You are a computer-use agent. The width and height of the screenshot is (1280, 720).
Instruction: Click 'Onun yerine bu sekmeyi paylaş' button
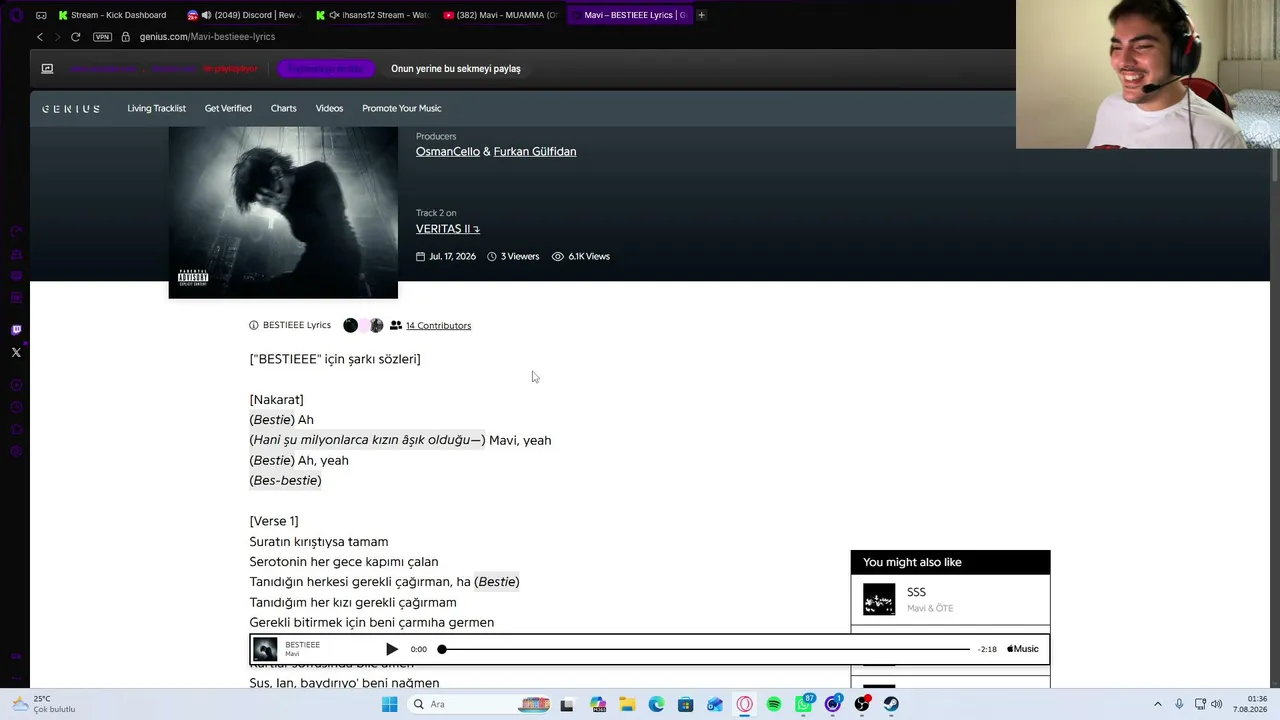pos(456,69)
